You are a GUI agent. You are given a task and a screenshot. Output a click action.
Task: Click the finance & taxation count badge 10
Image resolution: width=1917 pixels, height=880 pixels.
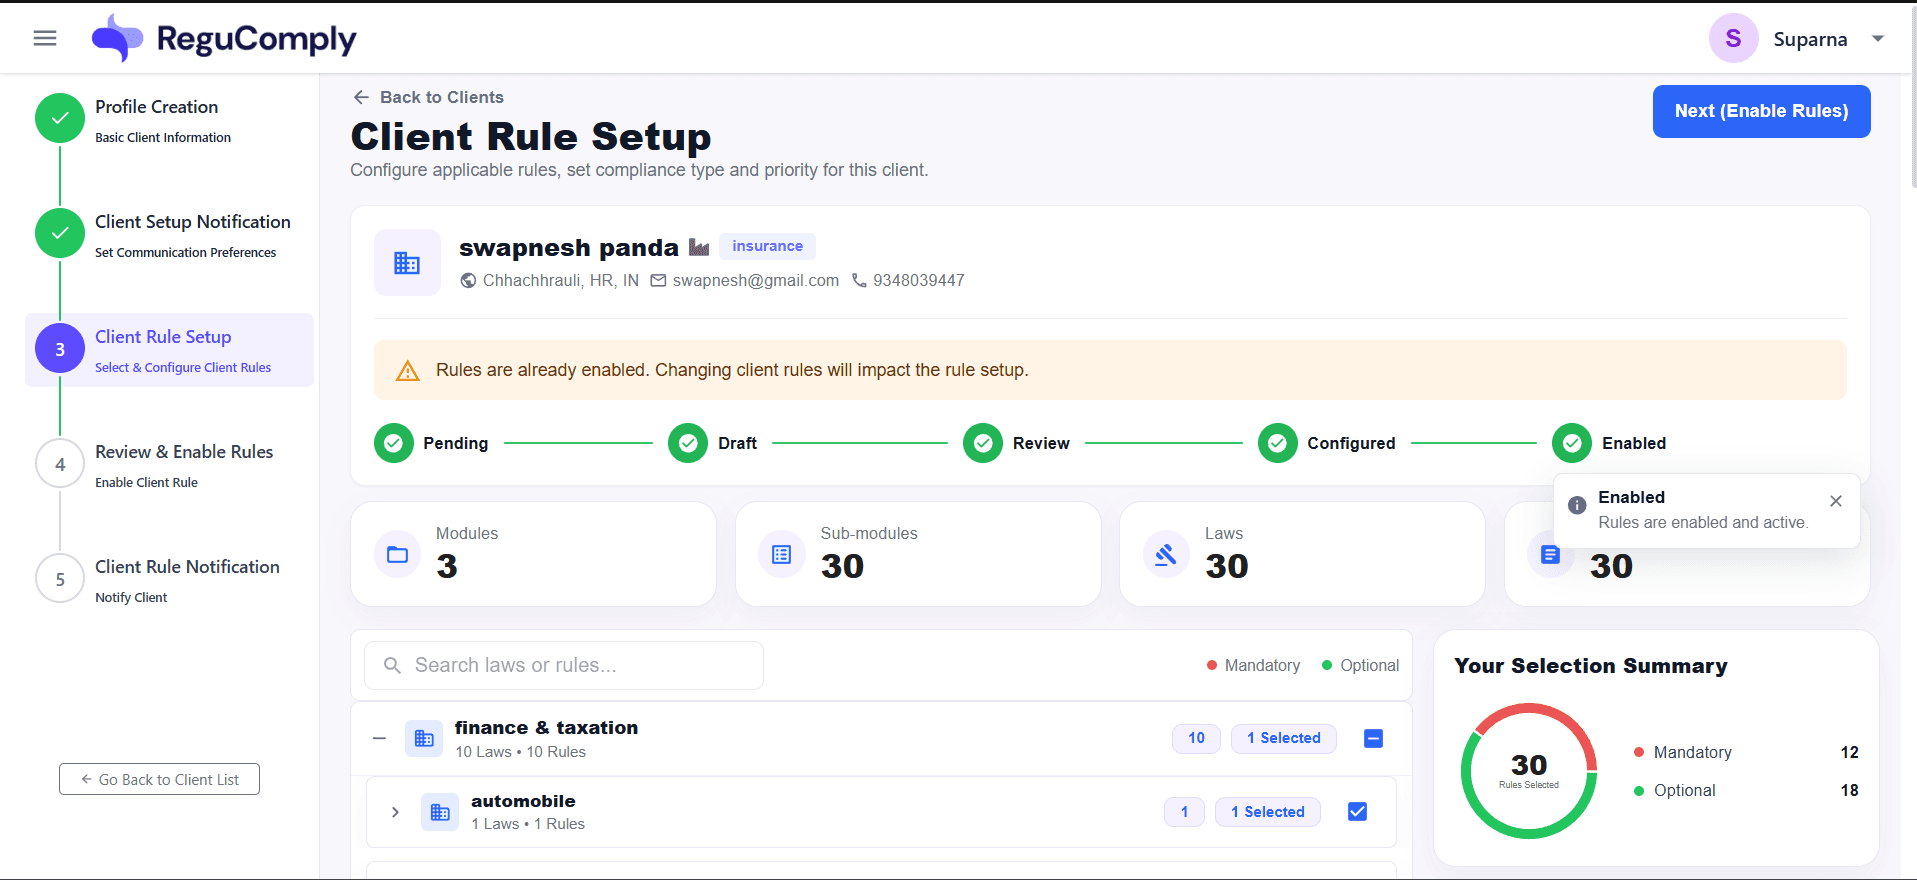1196,738
